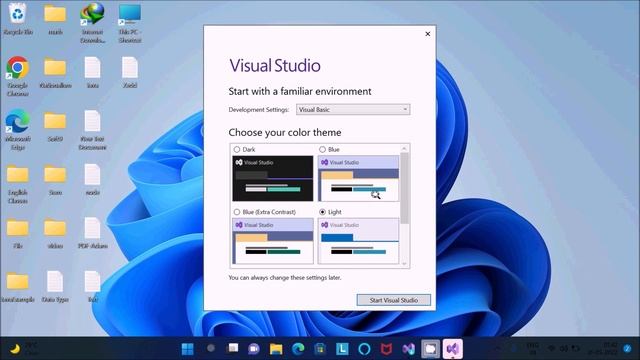Select the File folder on the desktop
Screen dimensions: 640x360
[18, 233]
